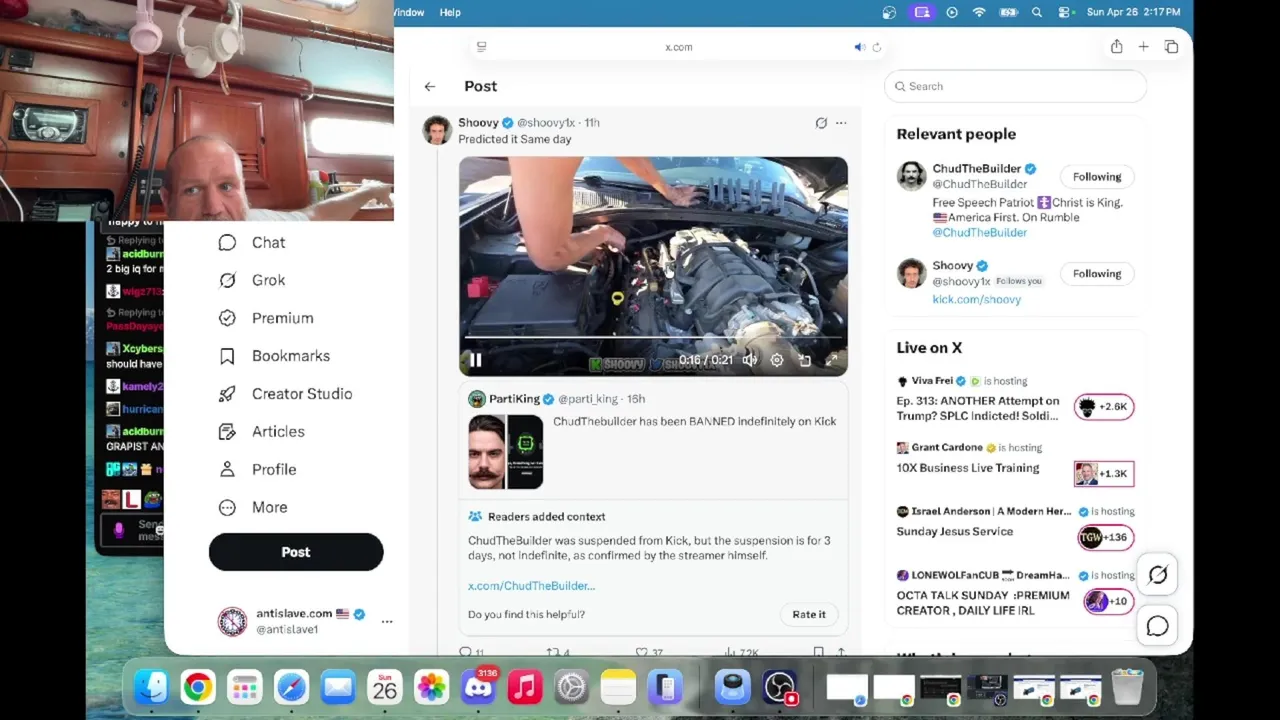Open the three-dot menu on Shoovy's post
The height and width of the screenshot is (720, 1280).
click(841, 123)
